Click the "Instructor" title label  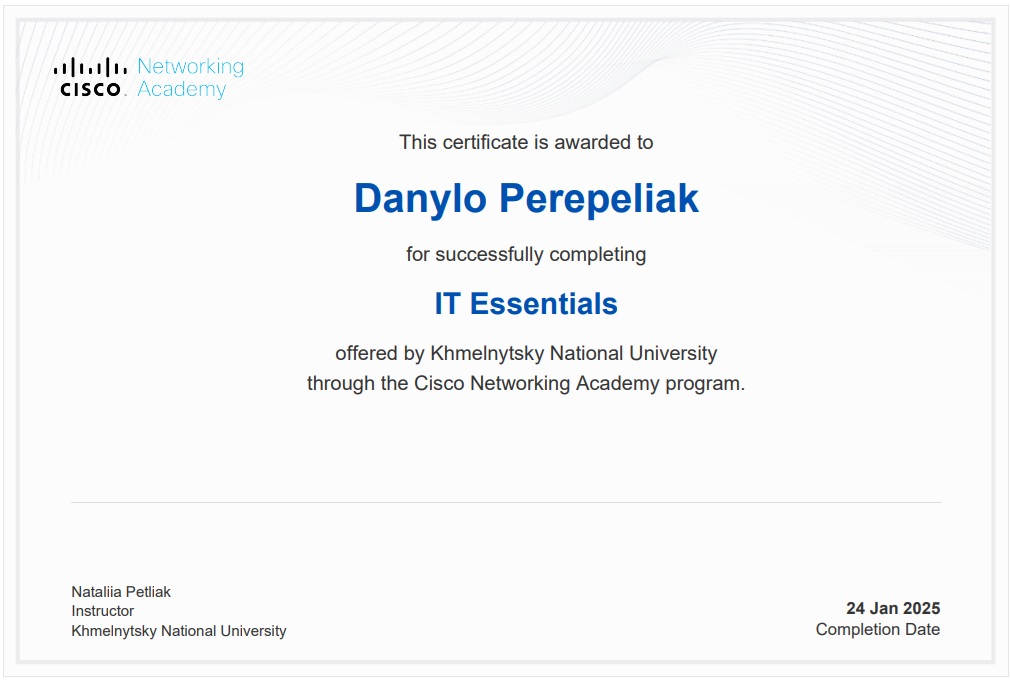click(x=102, y=611)
